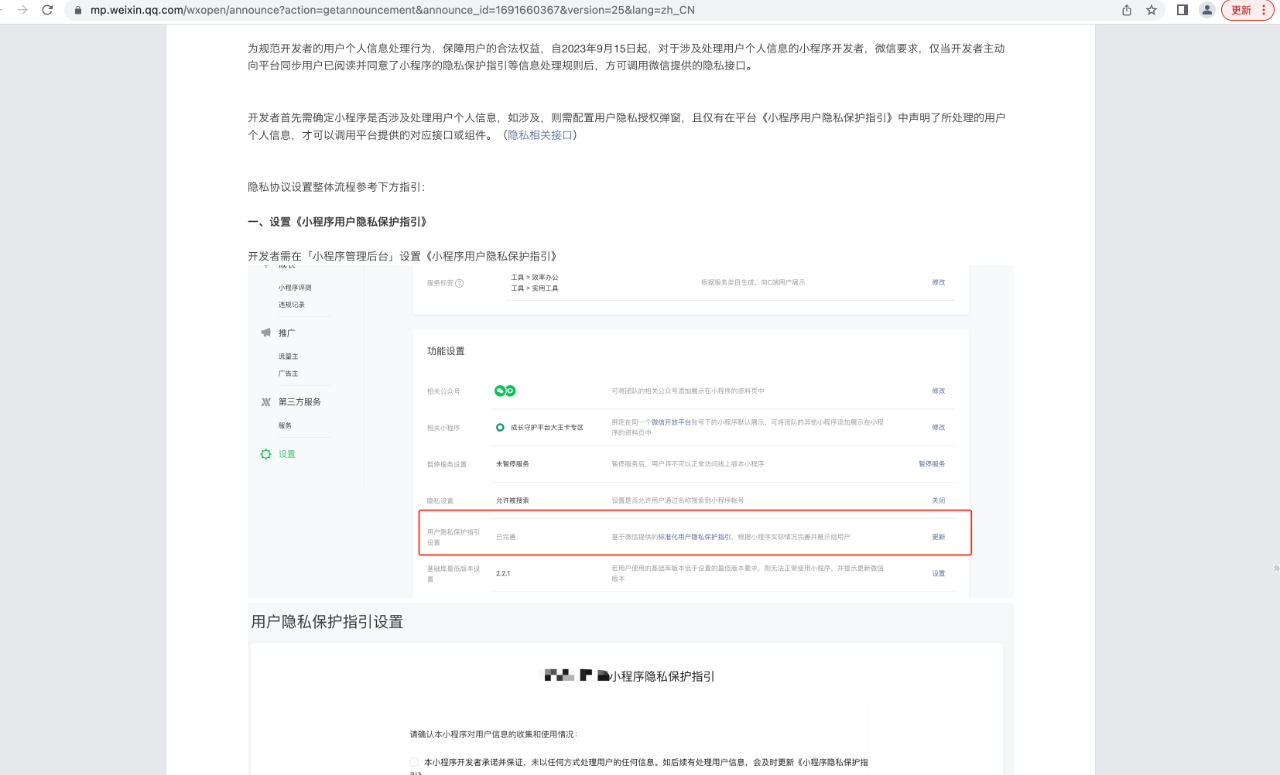
Task: Open the 标准化用户隐私保护指引 link
Action: tap(694, 537)
